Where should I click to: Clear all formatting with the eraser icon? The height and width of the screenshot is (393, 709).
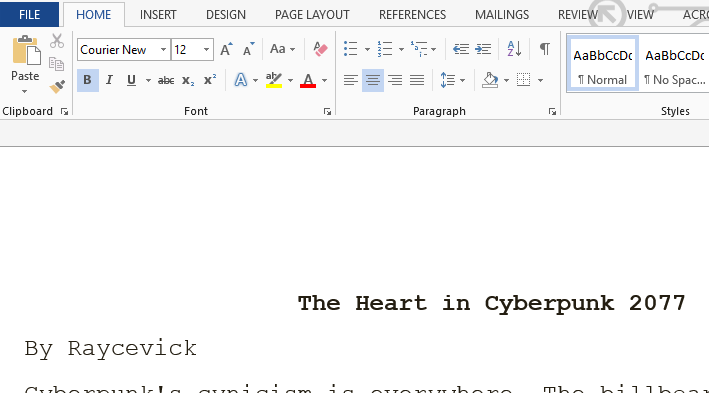tap(320, 49)
